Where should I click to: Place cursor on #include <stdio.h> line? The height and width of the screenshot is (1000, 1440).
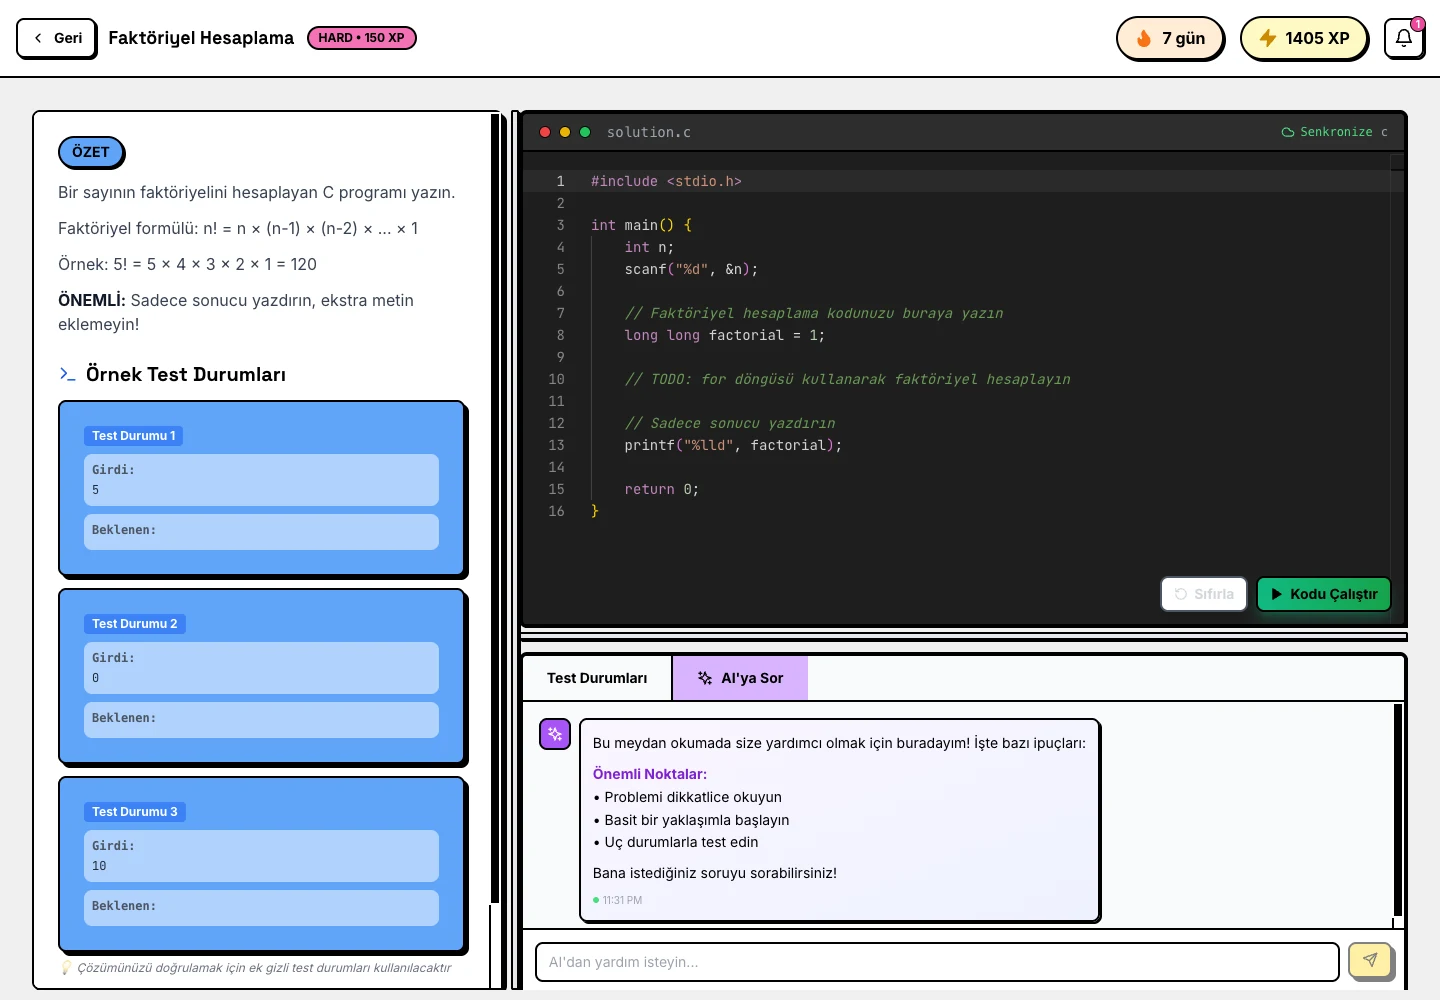[x=666, y=181]
